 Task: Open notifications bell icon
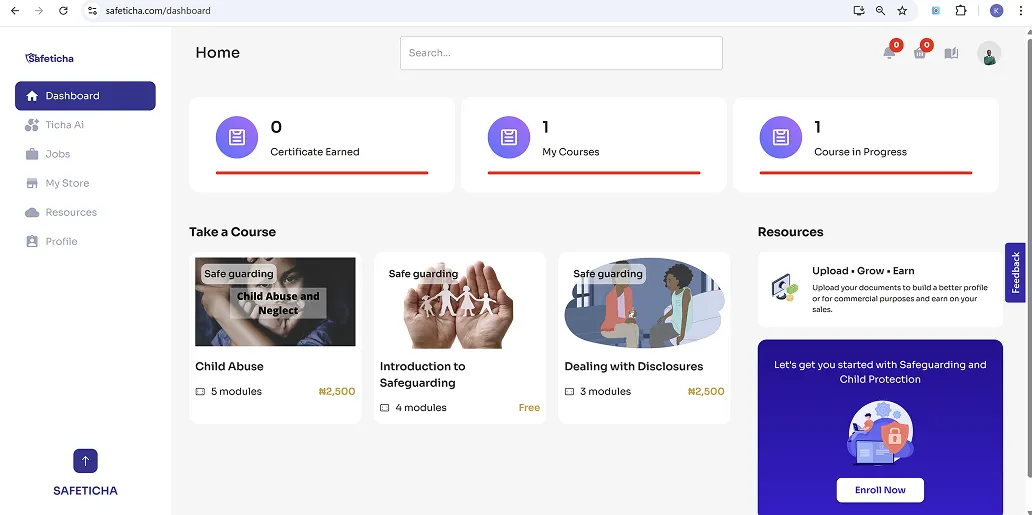889,53
